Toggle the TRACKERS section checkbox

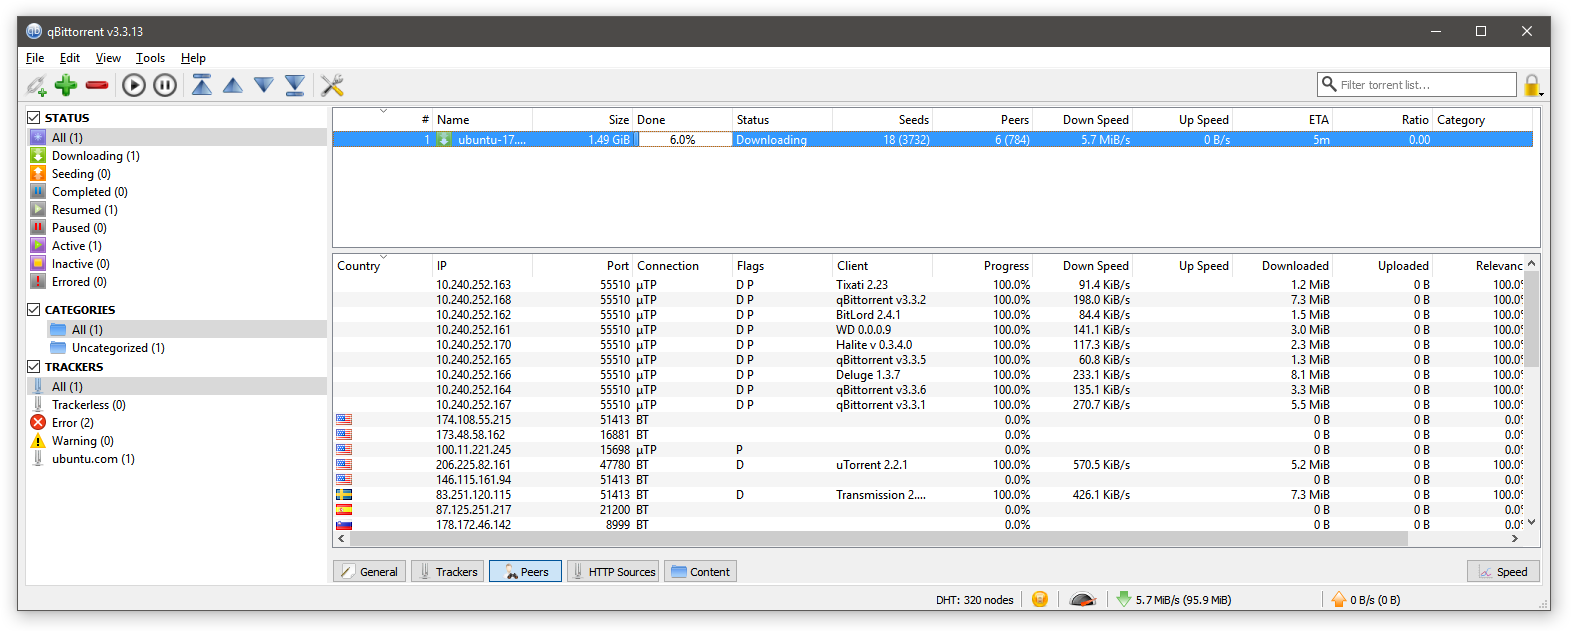[34, 366]
